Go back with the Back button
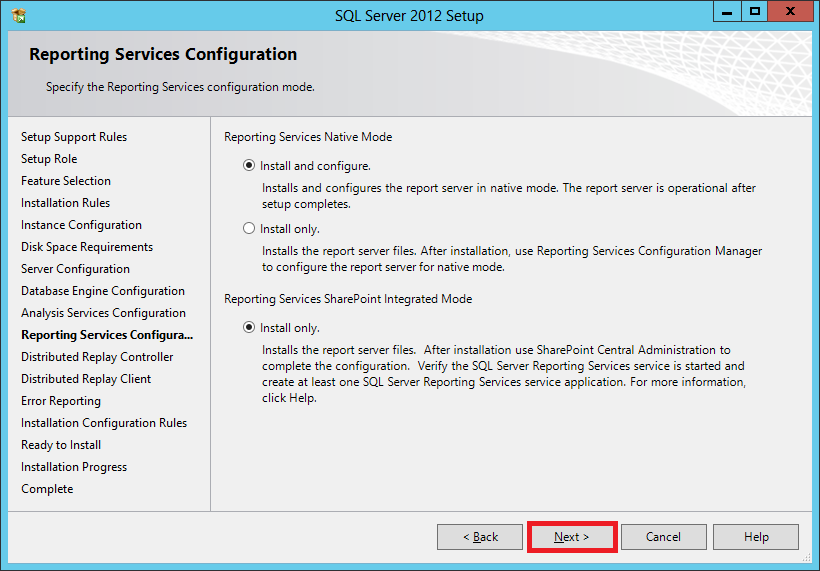The width and height of the screenshot is (820, 571). pyautogui.click(x=480, y=537)
